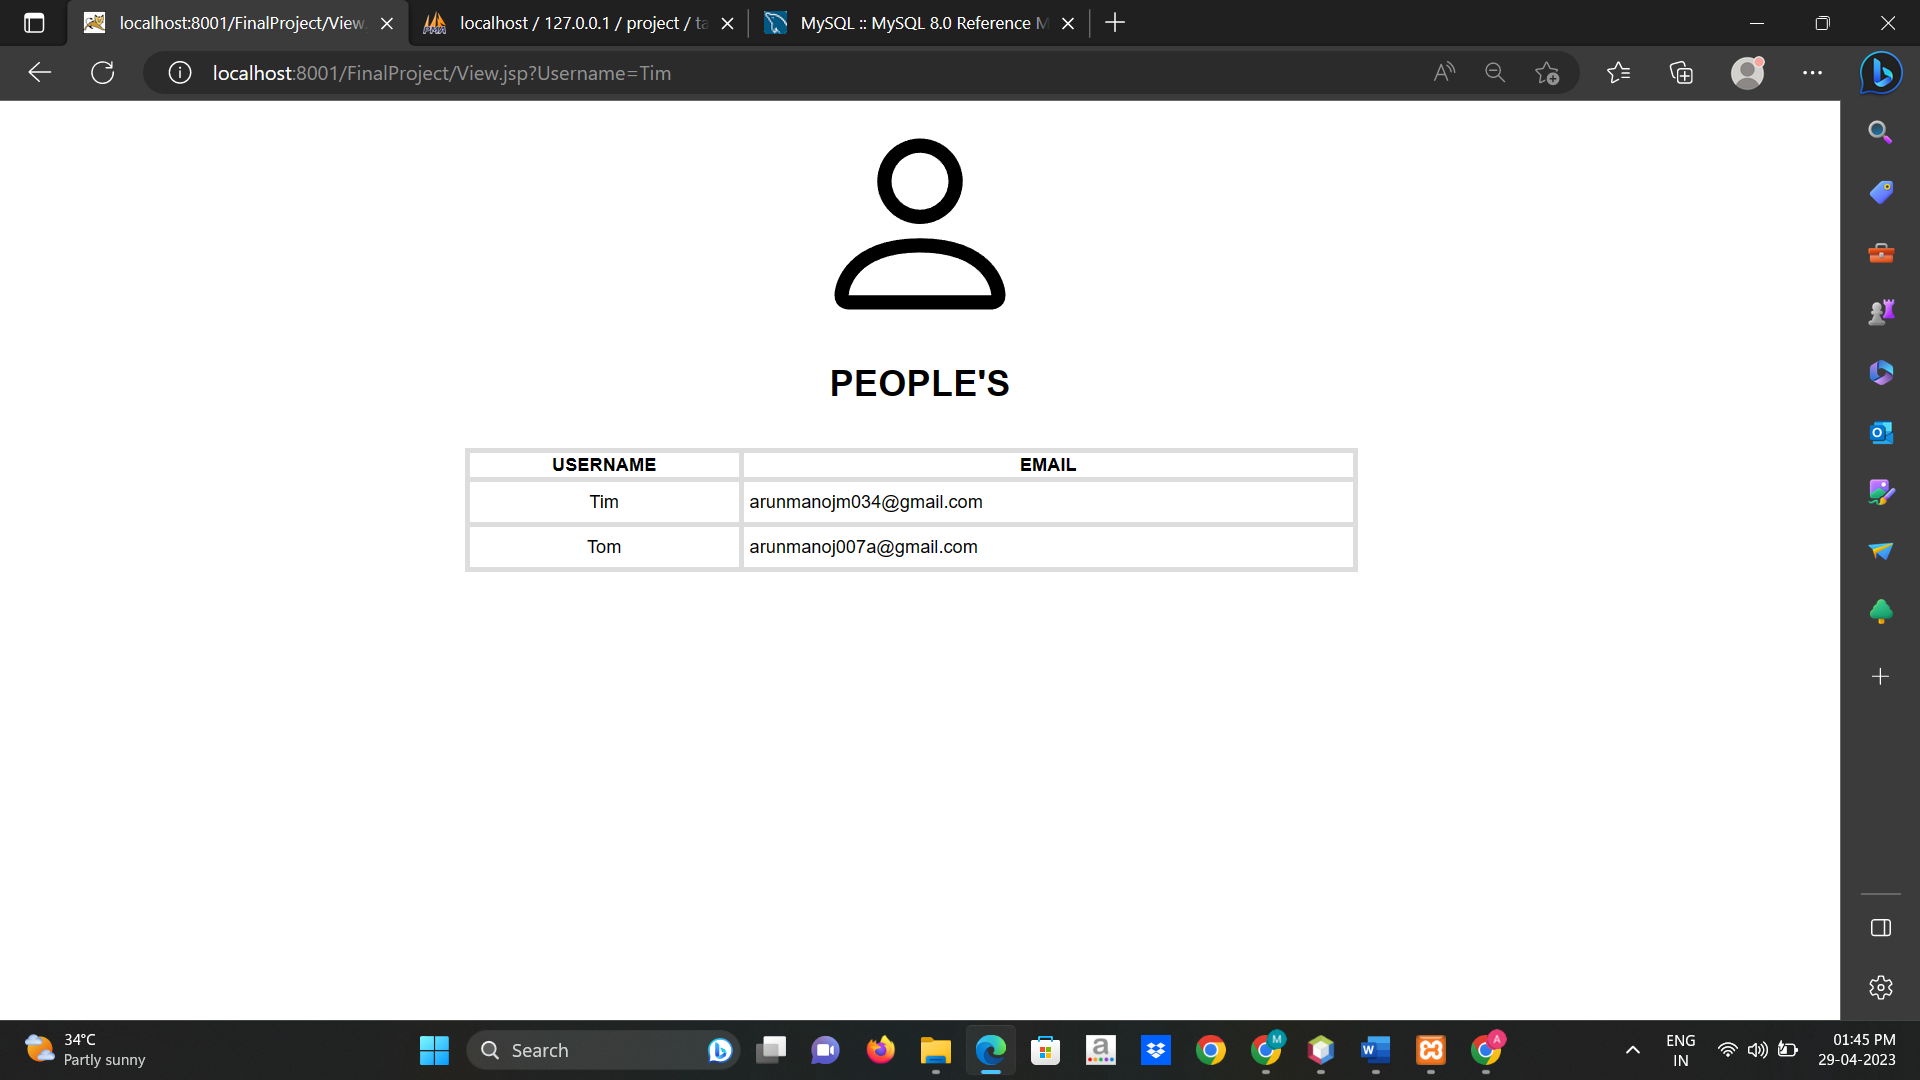
Task: Click the taskbar Search box
Action: coord(603,1050)
